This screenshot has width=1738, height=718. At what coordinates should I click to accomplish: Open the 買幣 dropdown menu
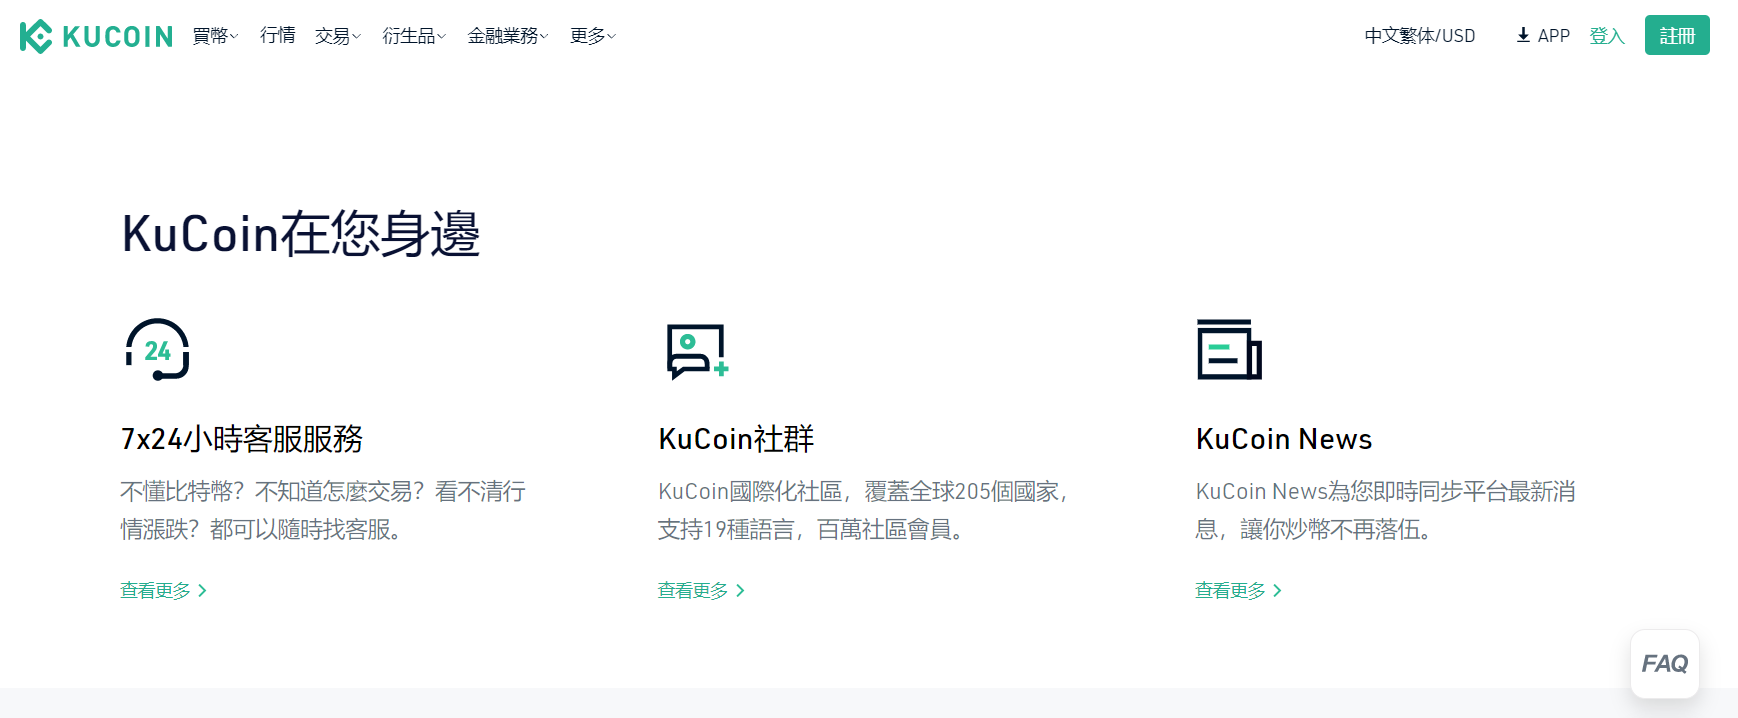[x=215, y=36]
